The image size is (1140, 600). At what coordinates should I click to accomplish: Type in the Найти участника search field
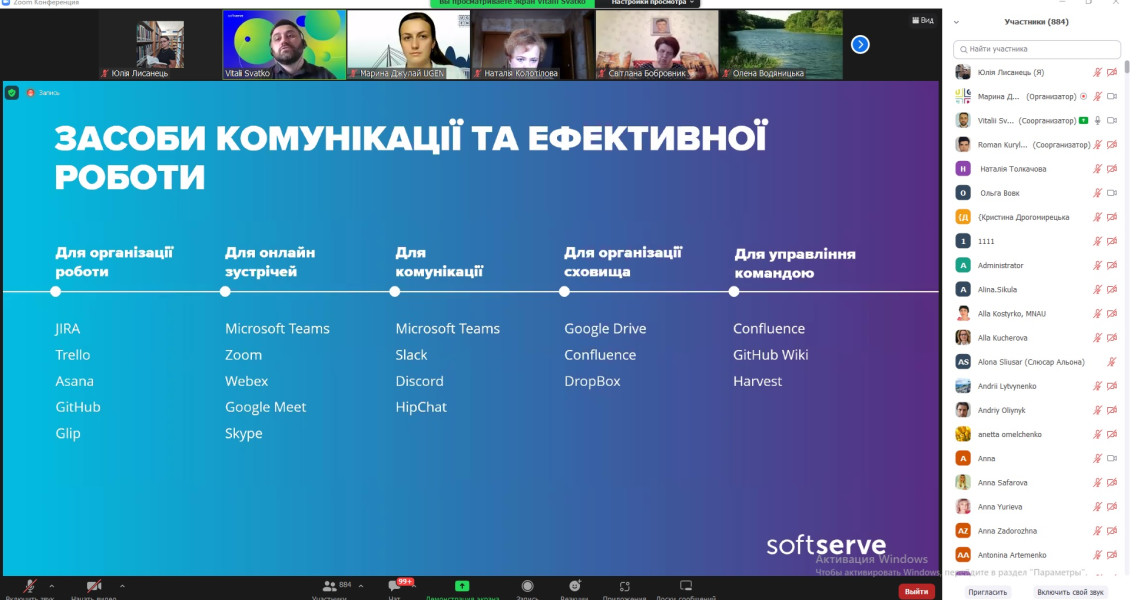pos(1037,49)
